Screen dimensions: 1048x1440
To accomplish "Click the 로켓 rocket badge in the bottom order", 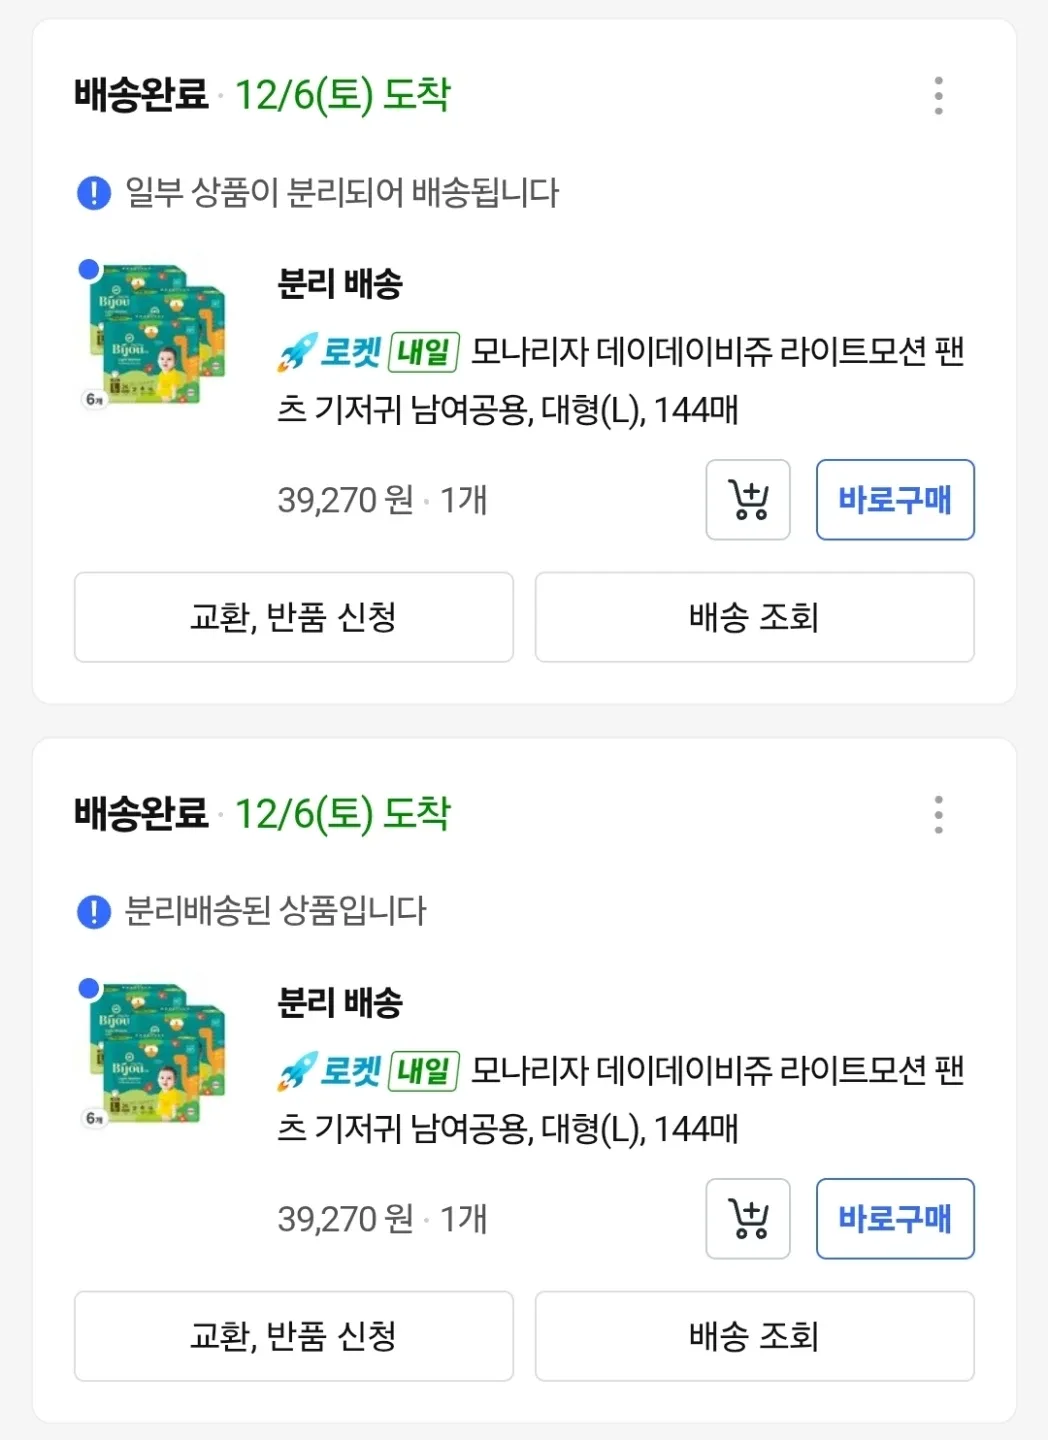I will tap(330, 1071).
